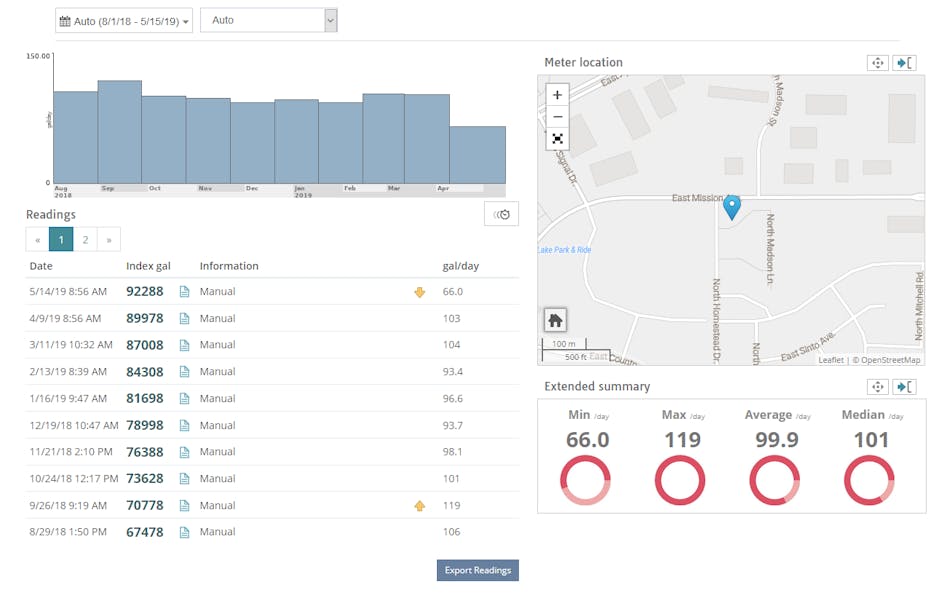Enter fullscreen mode on the map
This screenshot has height=606, width=950.
[557, 139]
